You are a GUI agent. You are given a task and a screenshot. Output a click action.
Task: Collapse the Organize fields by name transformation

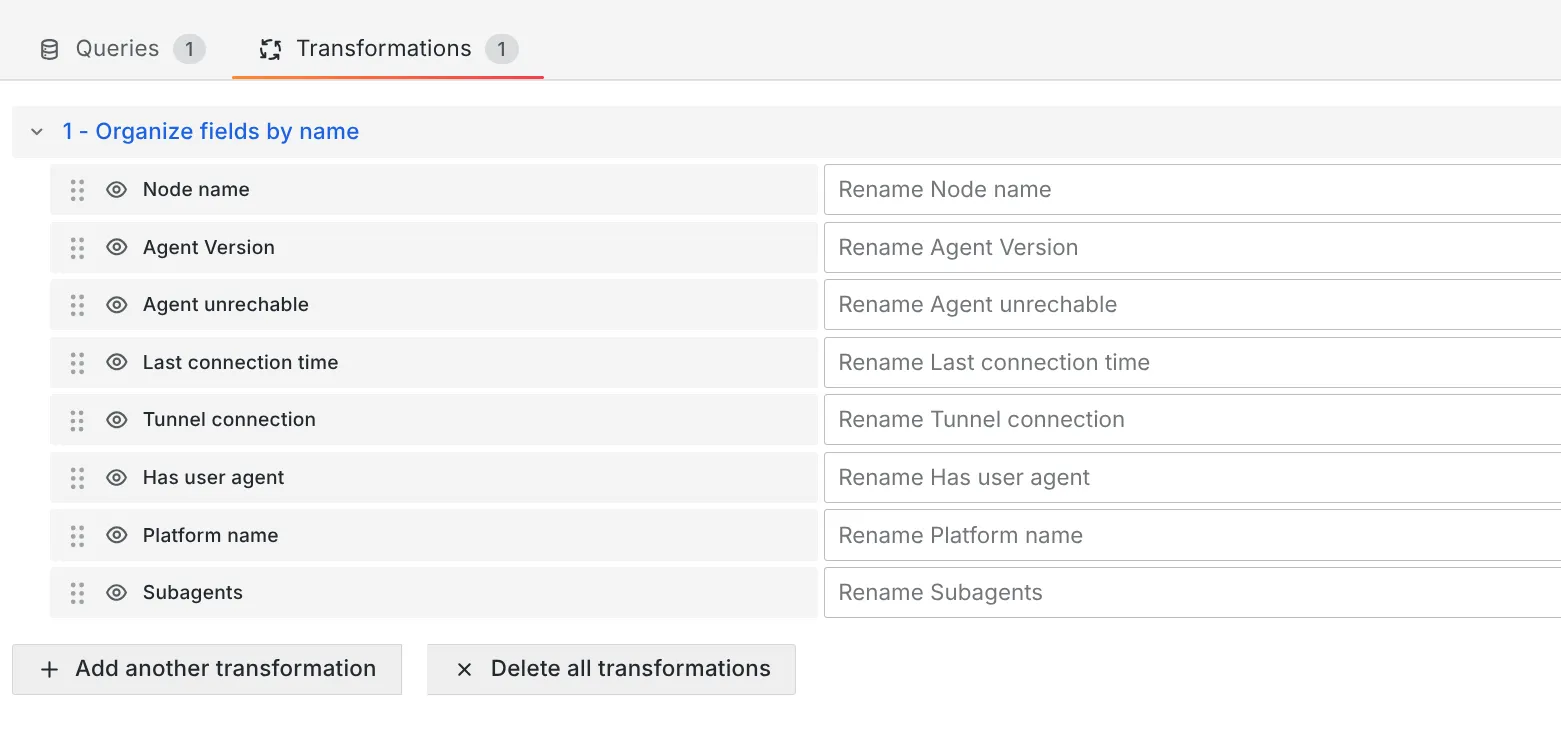(36, 131)
